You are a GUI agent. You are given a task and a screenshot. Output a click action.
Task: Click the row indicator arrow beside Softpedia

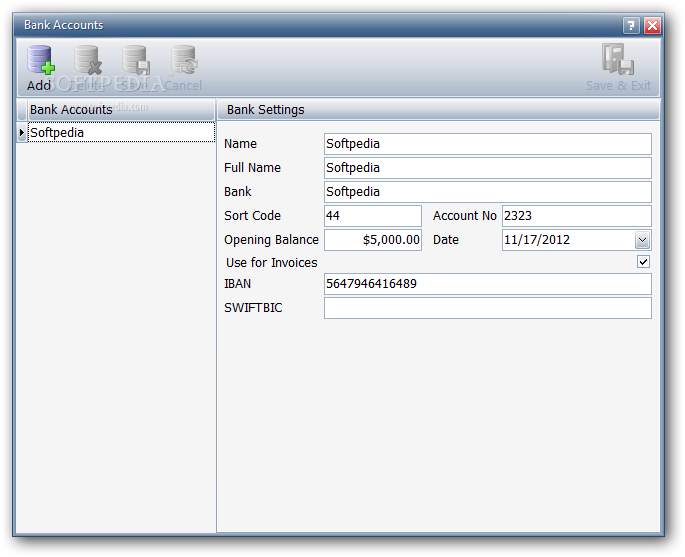pyautogui.click(x=22, y=132)
